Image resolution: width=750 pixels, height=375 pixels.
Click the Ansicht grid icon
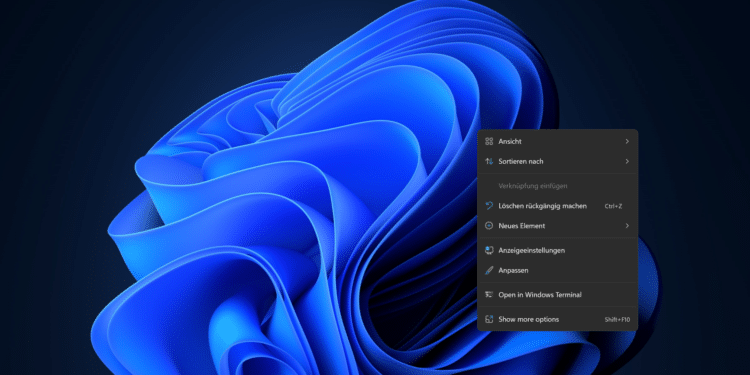pos(489,142)
